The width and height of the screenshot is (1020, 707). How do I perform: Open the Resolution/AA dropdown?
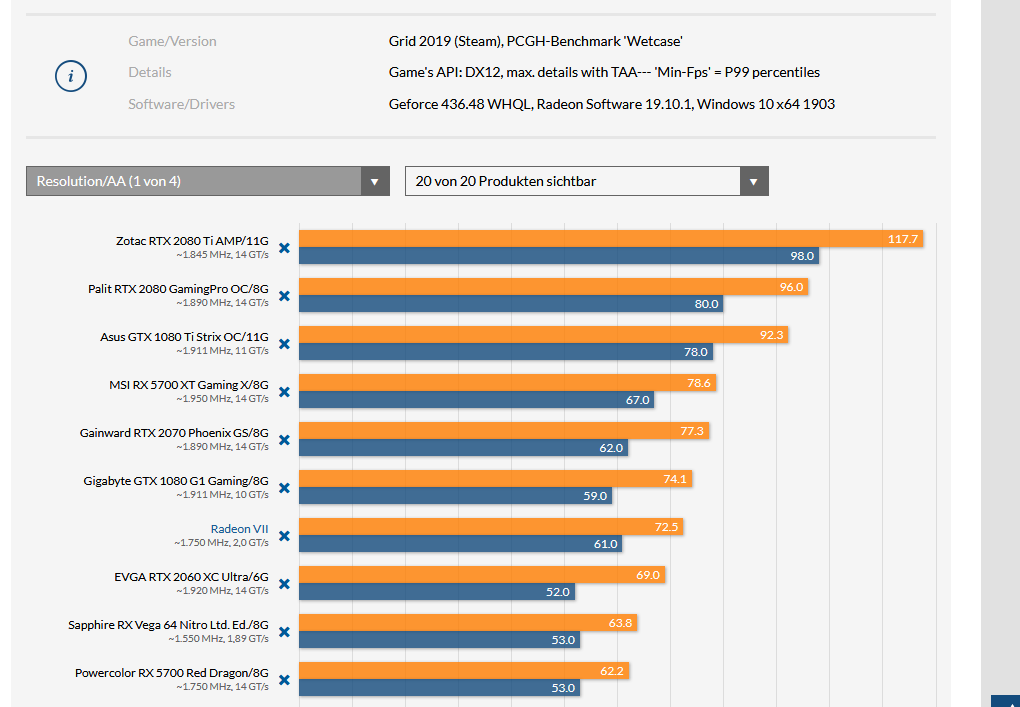[200, 181]
